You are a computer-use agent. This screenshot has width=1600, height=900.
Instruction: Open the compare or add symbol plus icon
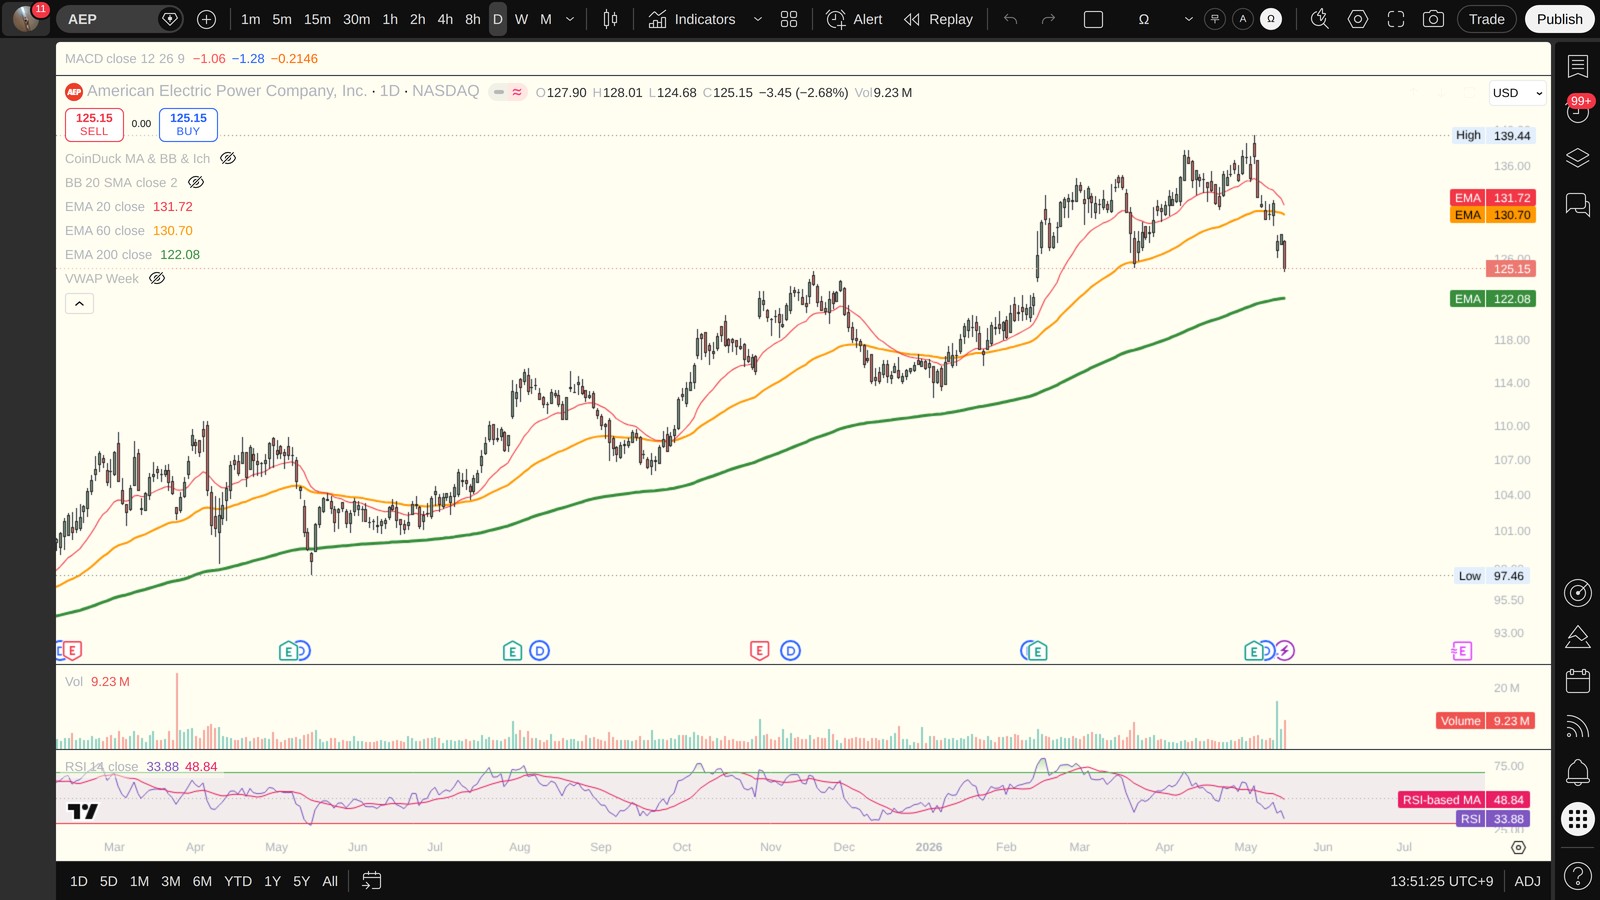click(x=206, y=19)
